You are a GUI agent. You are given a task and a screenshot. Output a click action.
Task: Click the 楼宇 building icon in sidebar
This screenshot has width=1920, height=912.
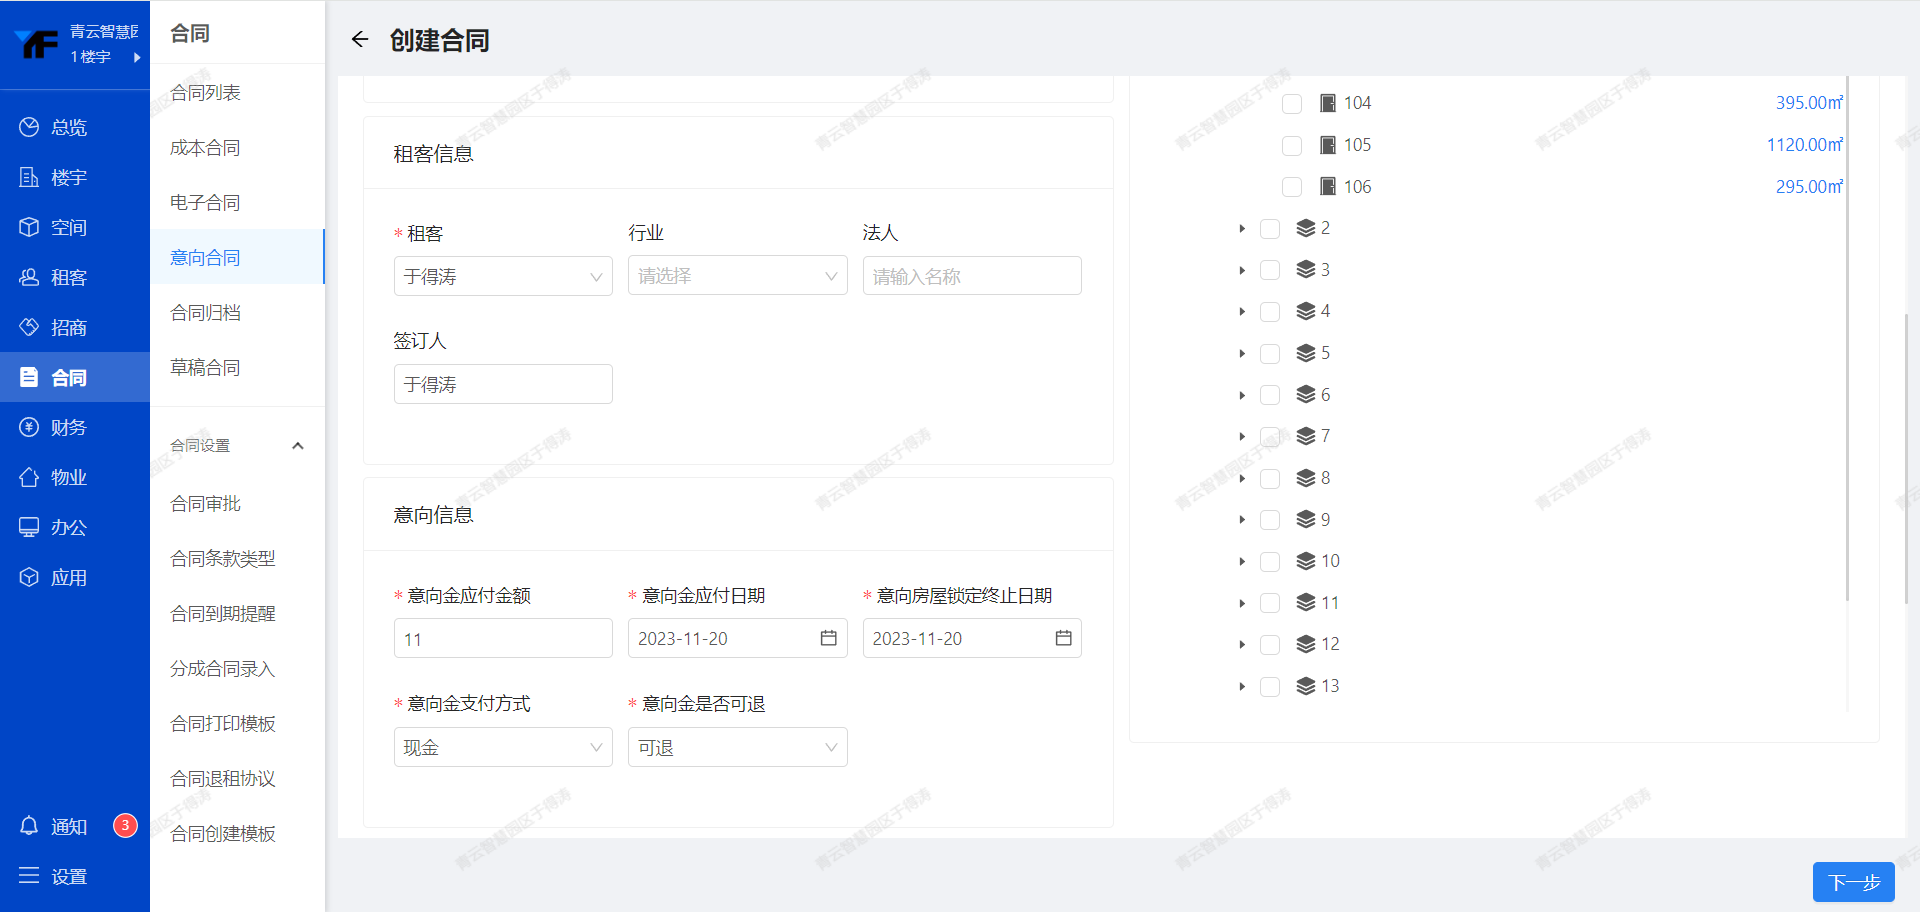click(x=29, y=177)
